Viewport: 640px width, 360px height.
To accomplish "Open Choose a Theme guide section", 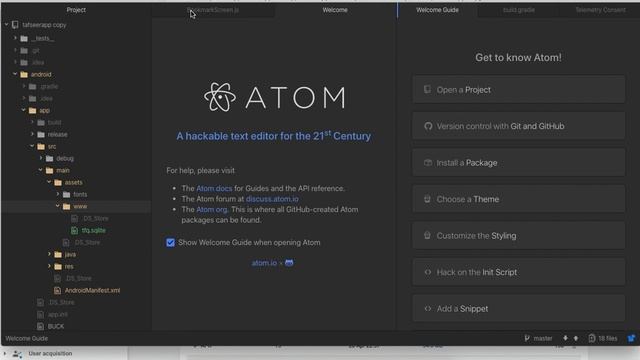I will (x=518, y=199).
